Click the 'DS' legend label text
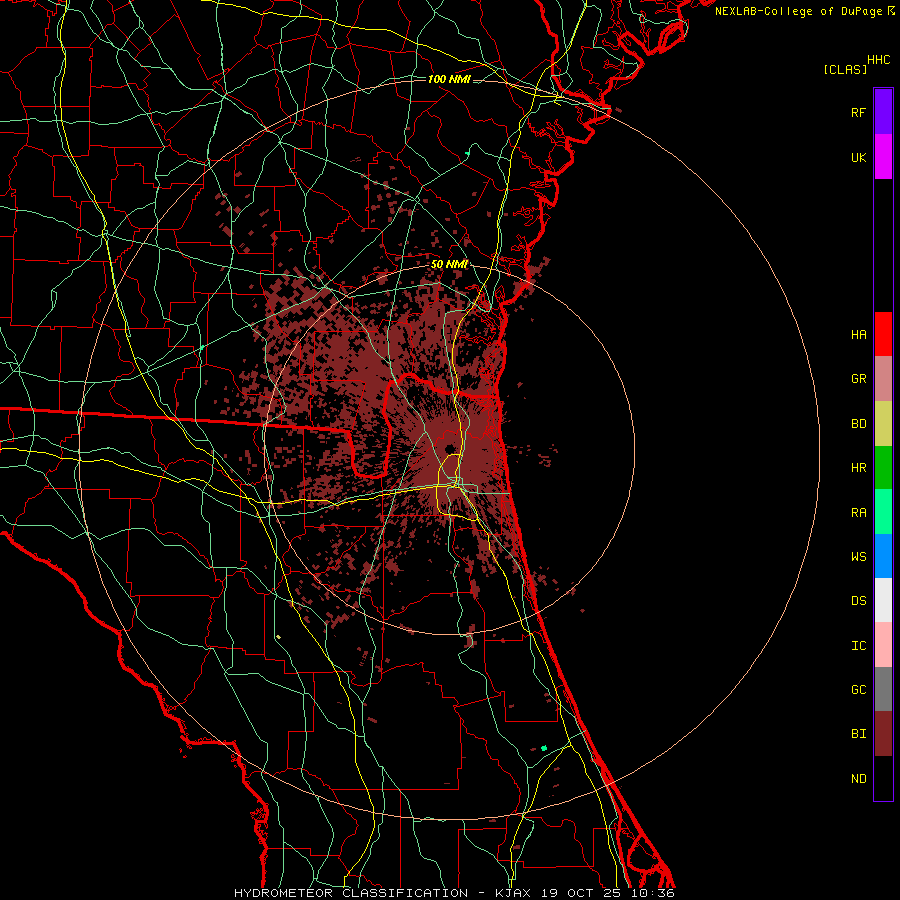The width and height of the screenshot is (900, 900). click(858, 601)
